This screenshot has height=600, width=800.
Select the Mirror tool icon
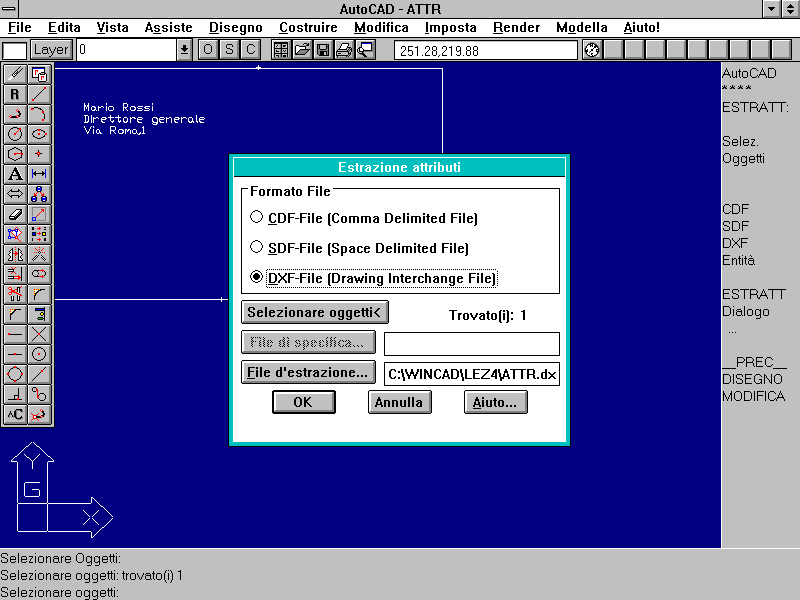15,254
